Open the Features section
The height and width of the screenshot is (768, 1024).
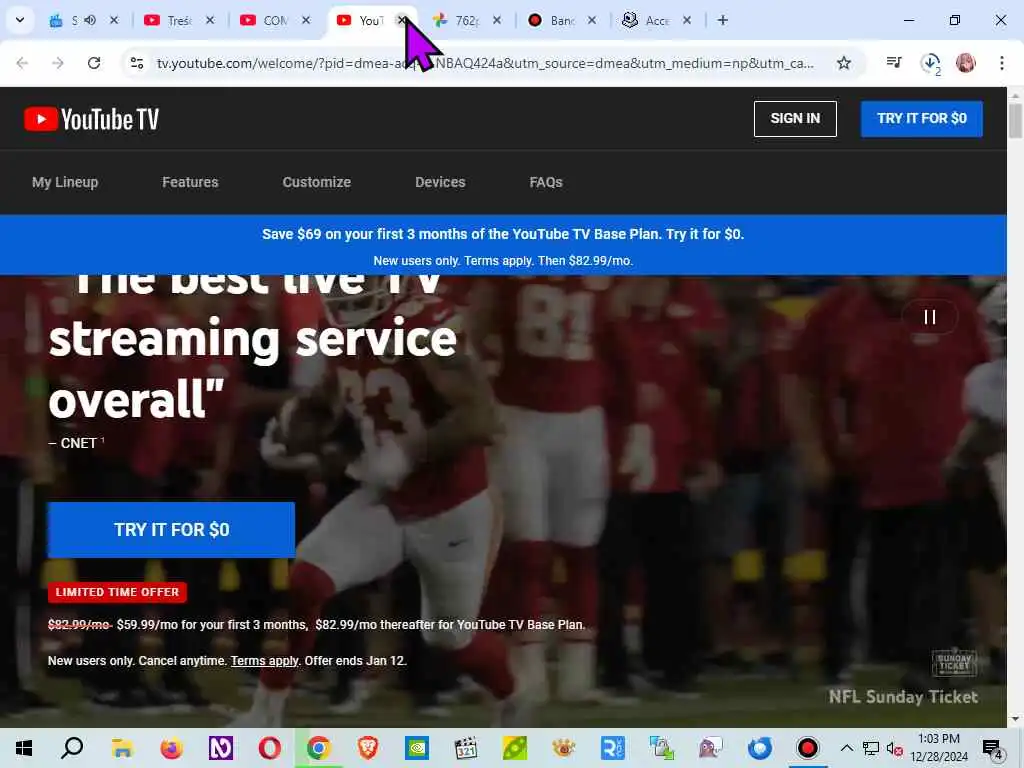click(190, 182)
